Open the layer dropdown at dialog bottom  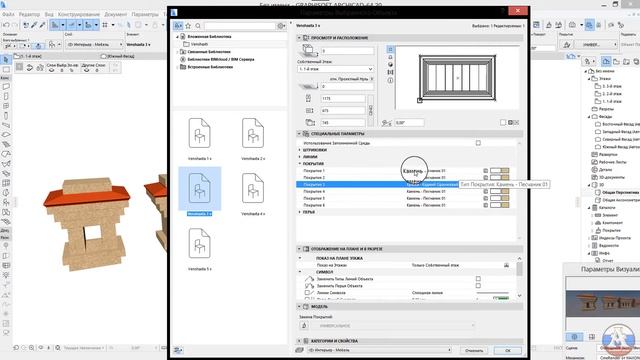(x=380, y=350)
